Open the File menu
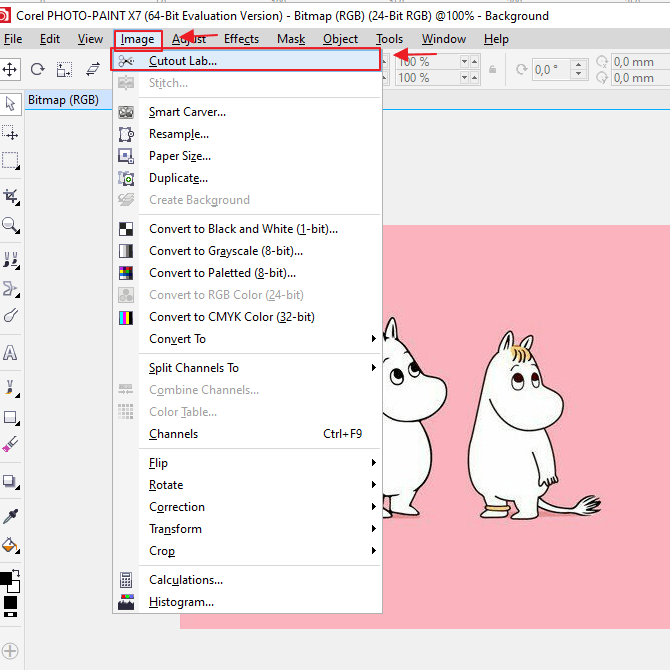The height and width of the screenshot is (670, 670). 13,39
